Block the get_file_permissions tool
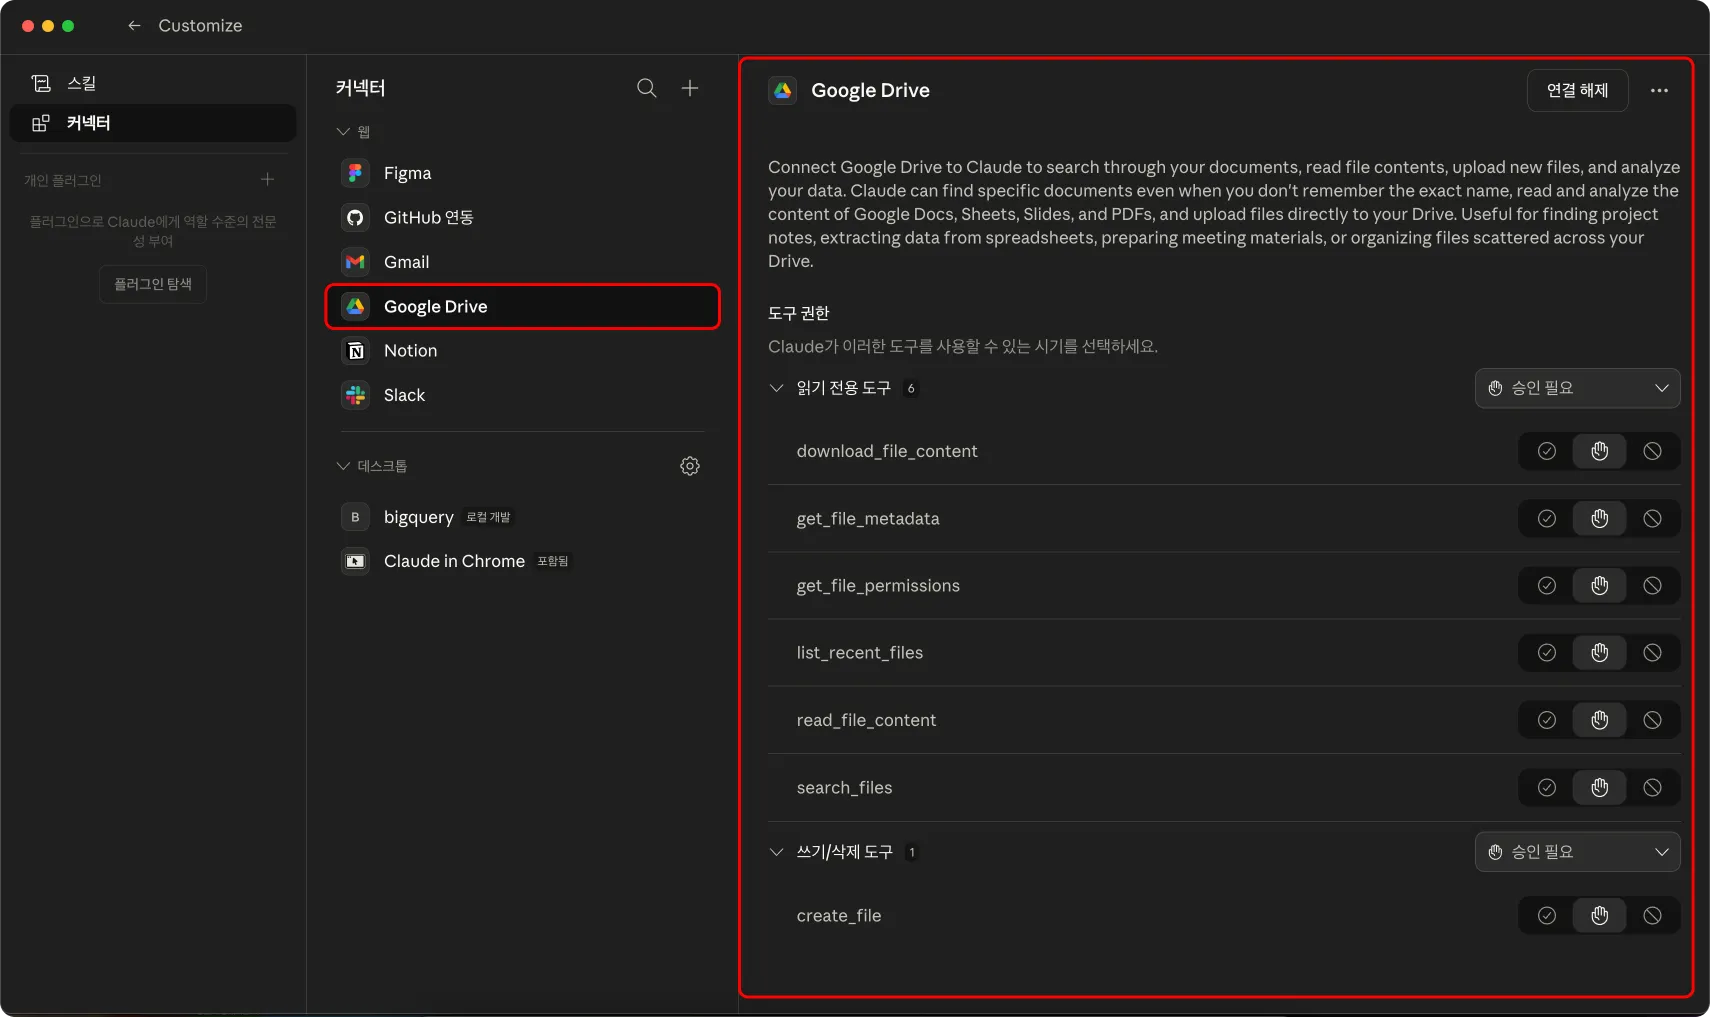This screenshot has height=1017, width=1710. pos(1652,585)
